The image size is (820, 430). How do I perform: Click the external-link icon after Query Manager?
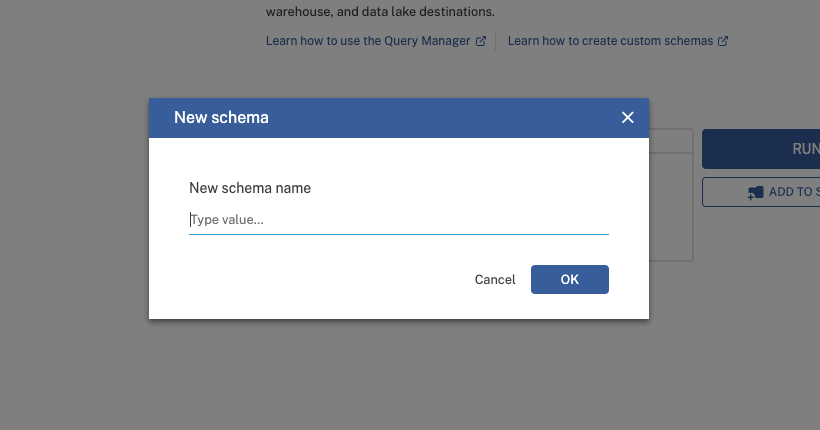coord(481,41)
